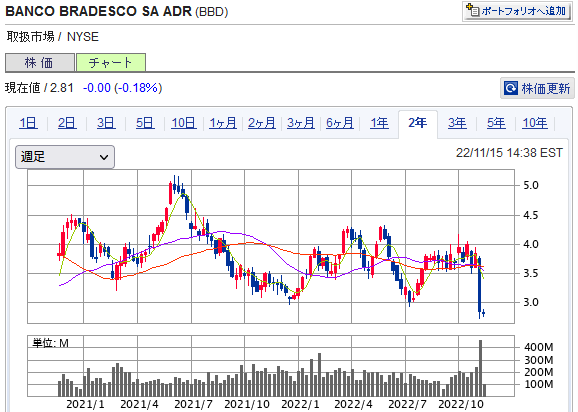Viewport: 578px width, 412px height.
Task: Show the 5日 chart range
Action: pos(145,123)
